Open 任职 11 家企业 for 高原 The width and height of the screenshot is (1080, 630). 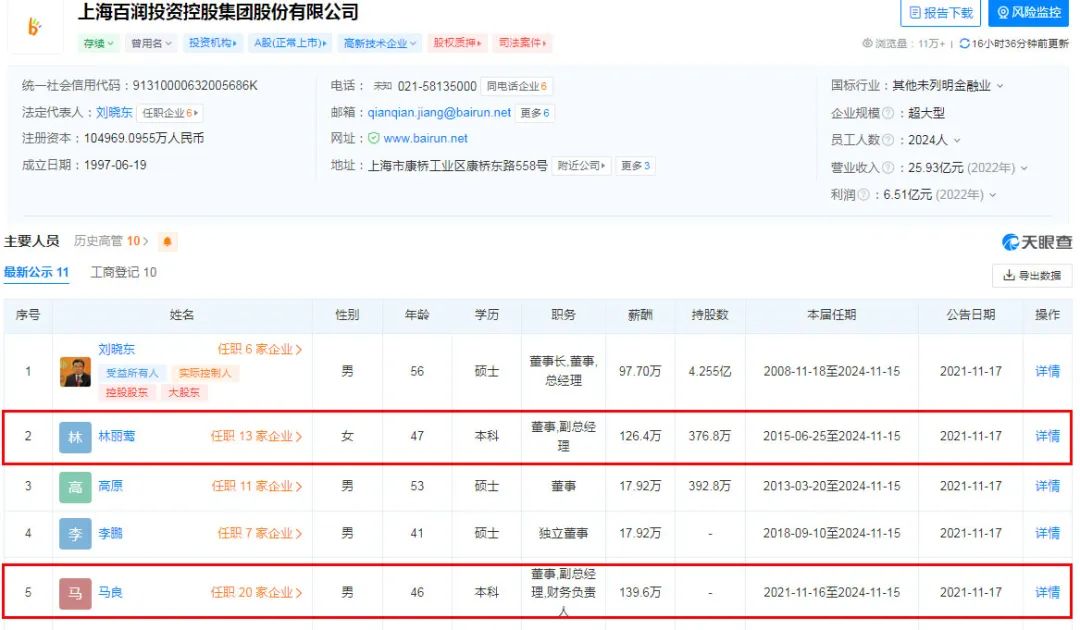(257, 486)
